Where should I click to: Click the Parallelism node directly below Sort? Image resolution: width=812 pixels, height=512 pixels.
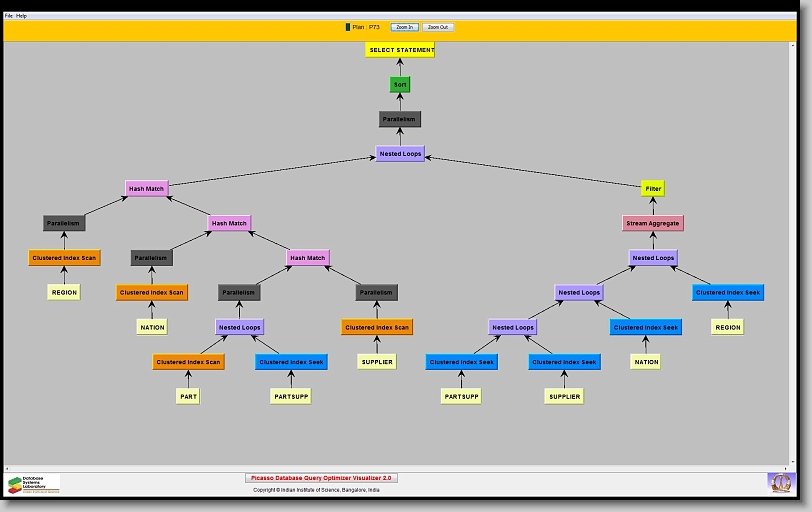click(x=400, y=119)
